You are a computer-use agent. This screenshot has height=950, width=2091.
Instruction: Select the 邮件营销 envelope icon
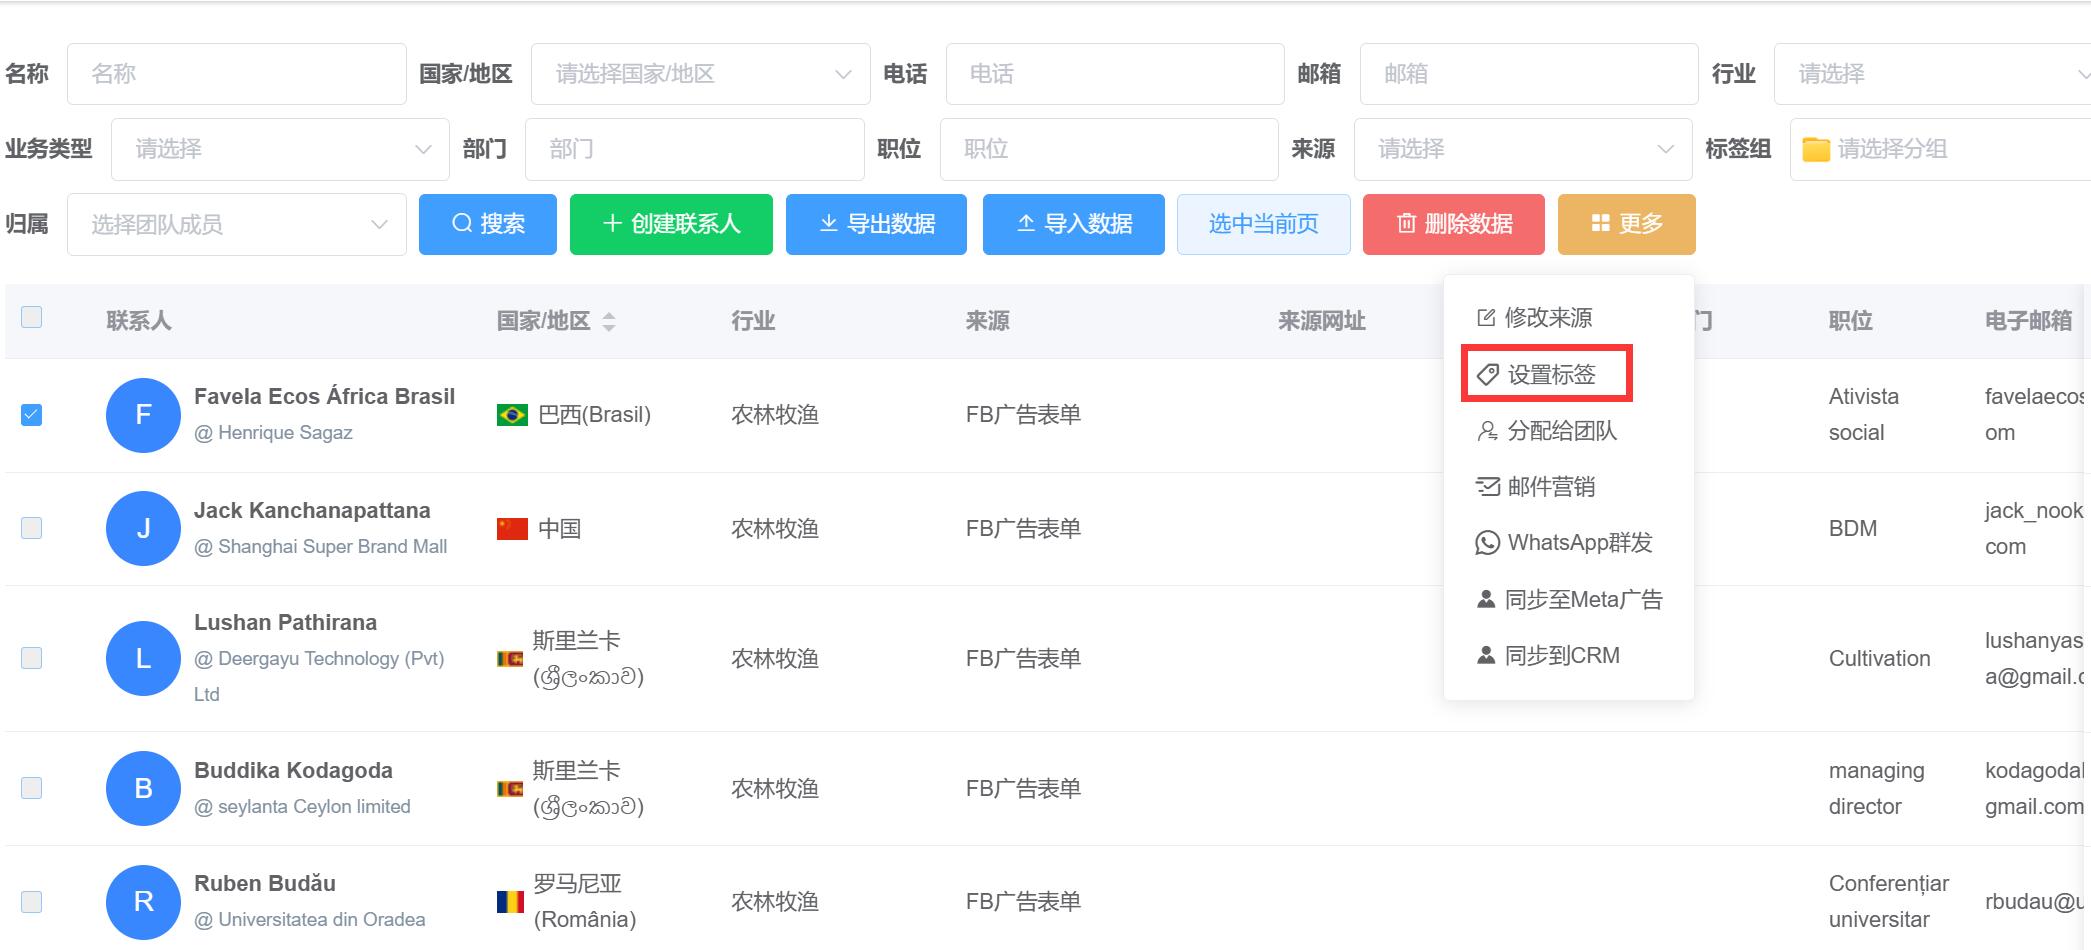click(1486, 486)
